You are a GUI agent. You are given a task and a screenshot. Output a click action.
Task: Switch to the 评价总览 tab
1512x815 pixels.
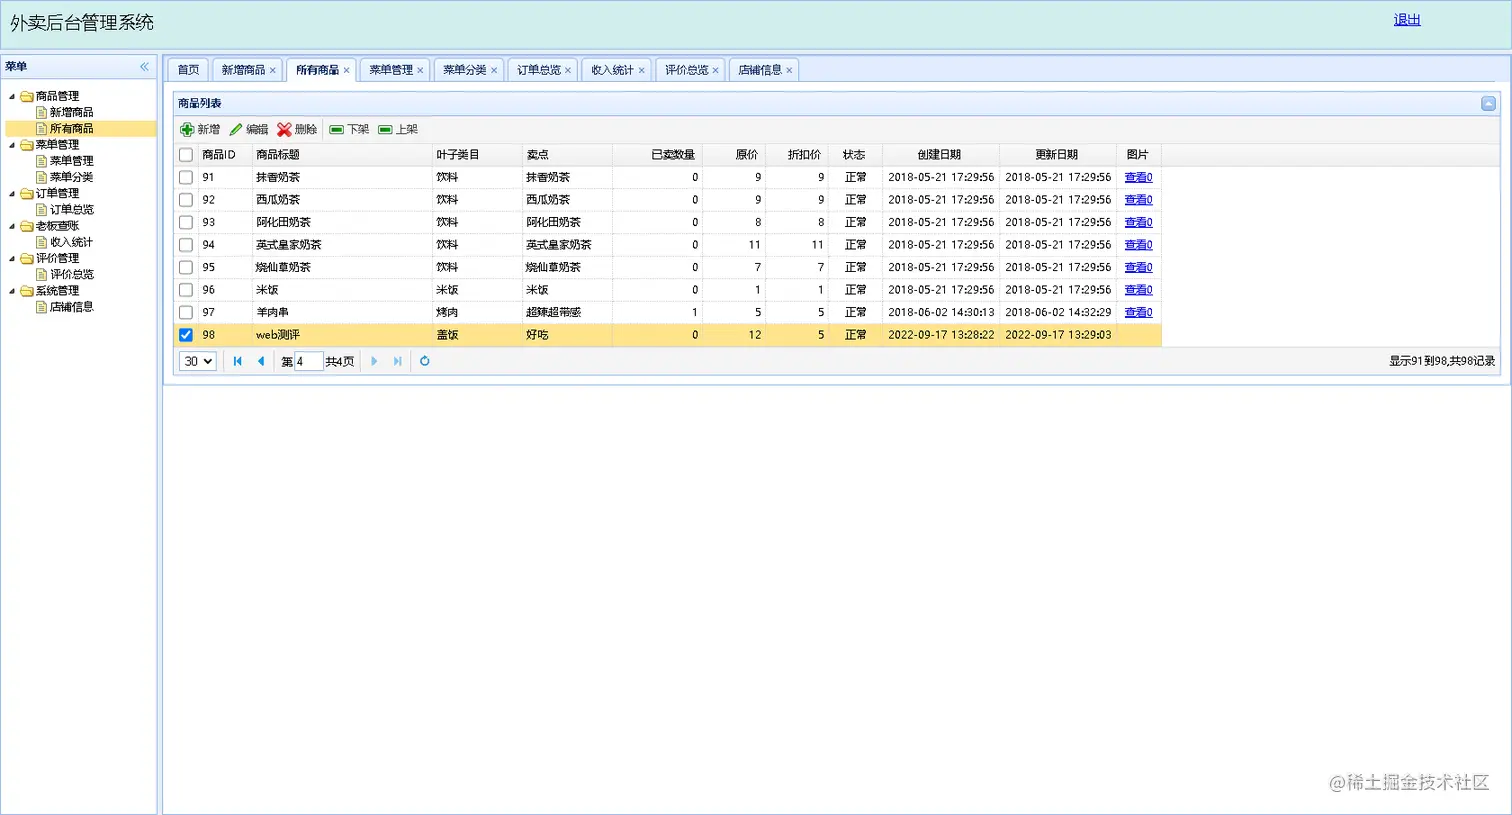pyautogui.click(x=686, y=70)
